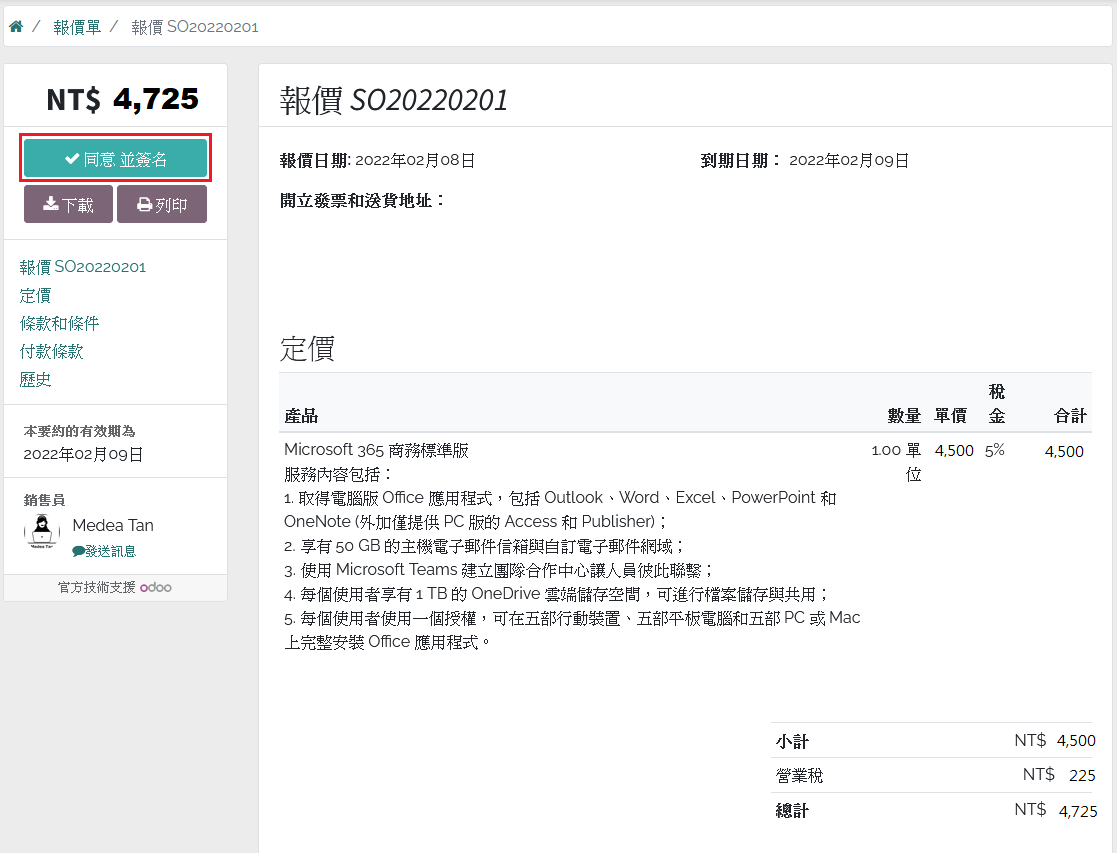Download the quotation with the 下載 button
Screen dimensions: 1117x853
pyautogui.click(x=68, y=205)
